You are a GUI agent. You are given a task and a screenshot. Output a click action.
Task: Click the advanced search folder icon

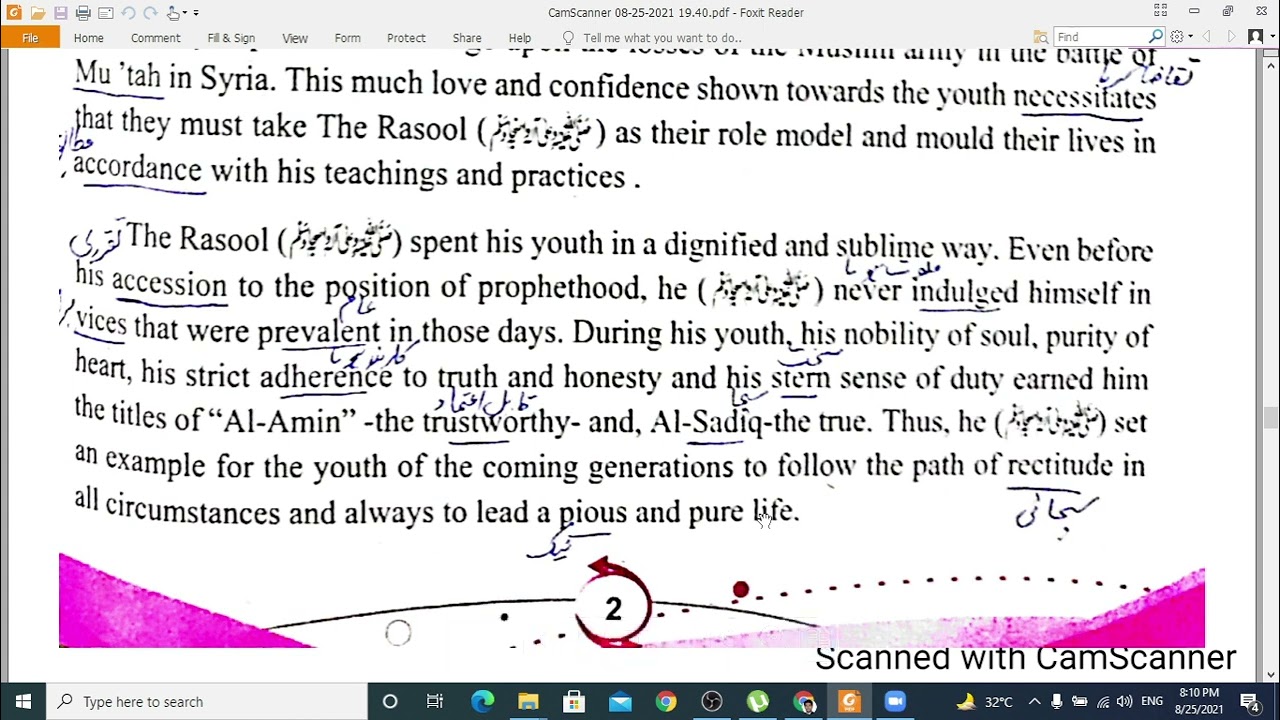(1041, 37)
